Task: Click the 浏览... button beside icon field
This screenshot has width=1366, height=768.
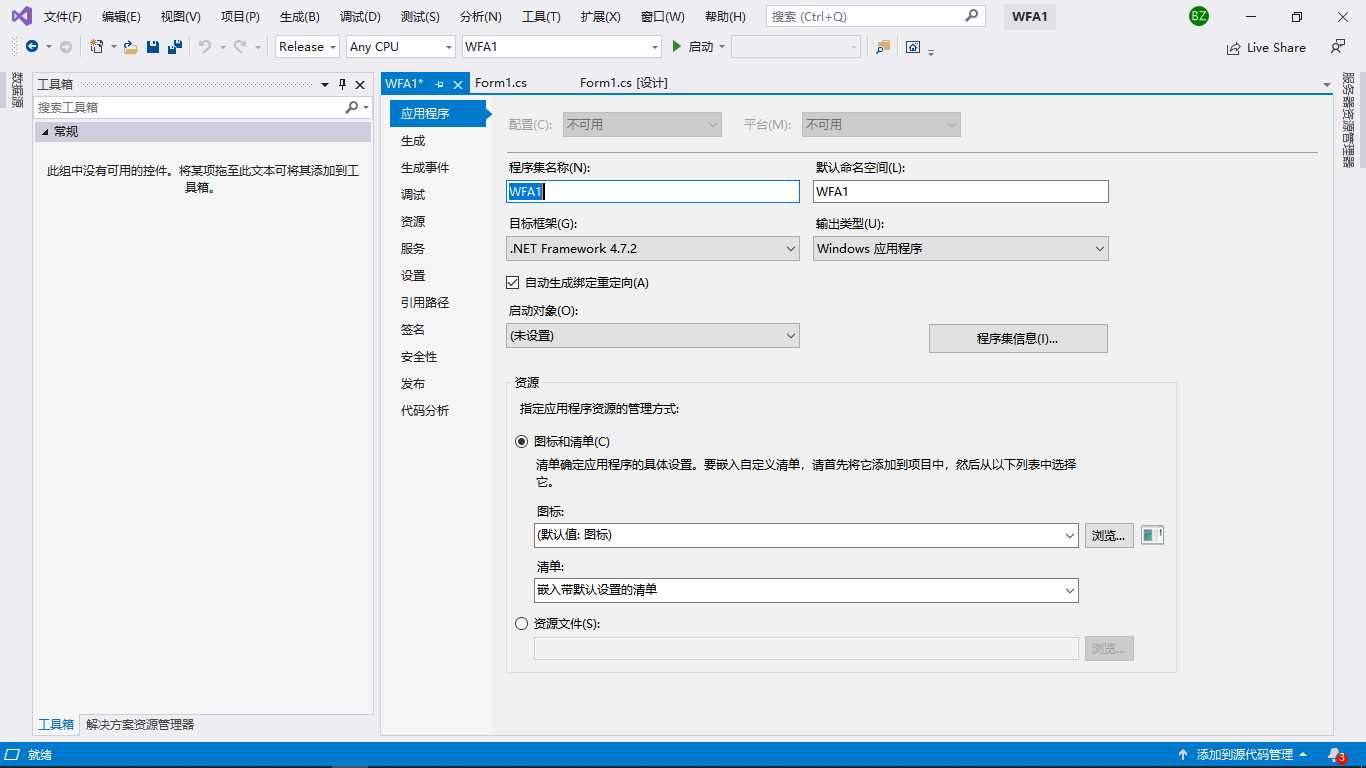Action: pos(1109,536)
